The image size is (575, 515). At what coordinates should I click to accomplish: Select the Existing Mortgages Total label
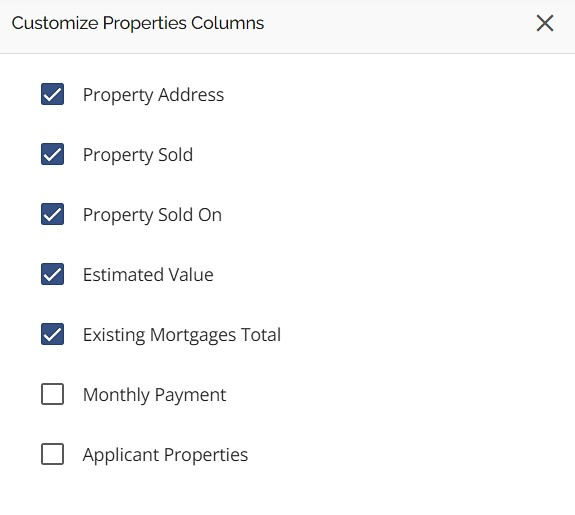pyautogui.click(x=182, y=335)
